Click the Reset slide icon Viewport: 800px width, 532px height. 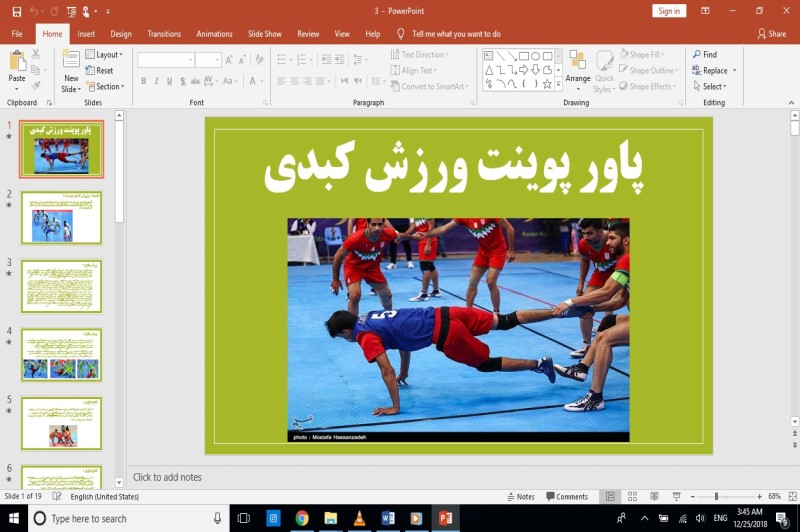[99, 71]
